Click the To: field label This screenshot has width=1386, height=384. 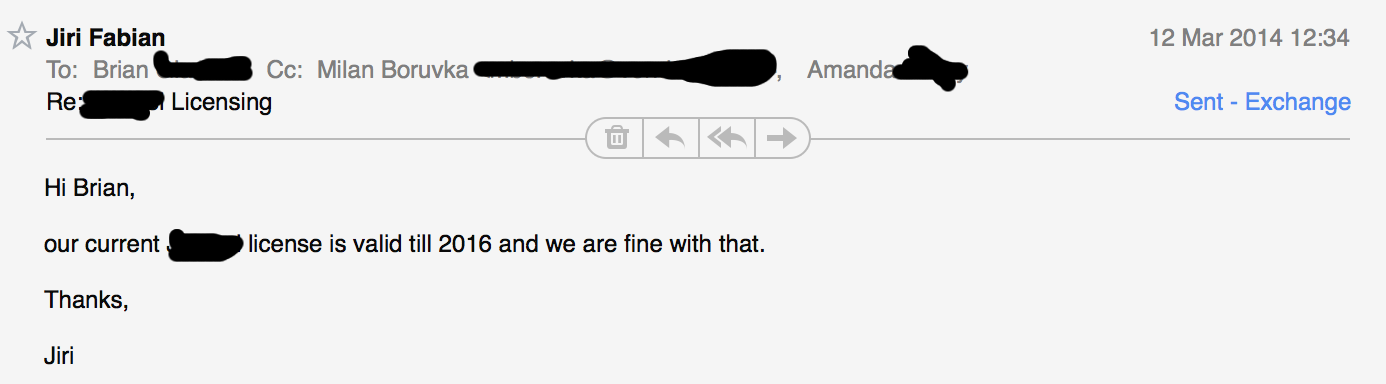tap(63, 70)
